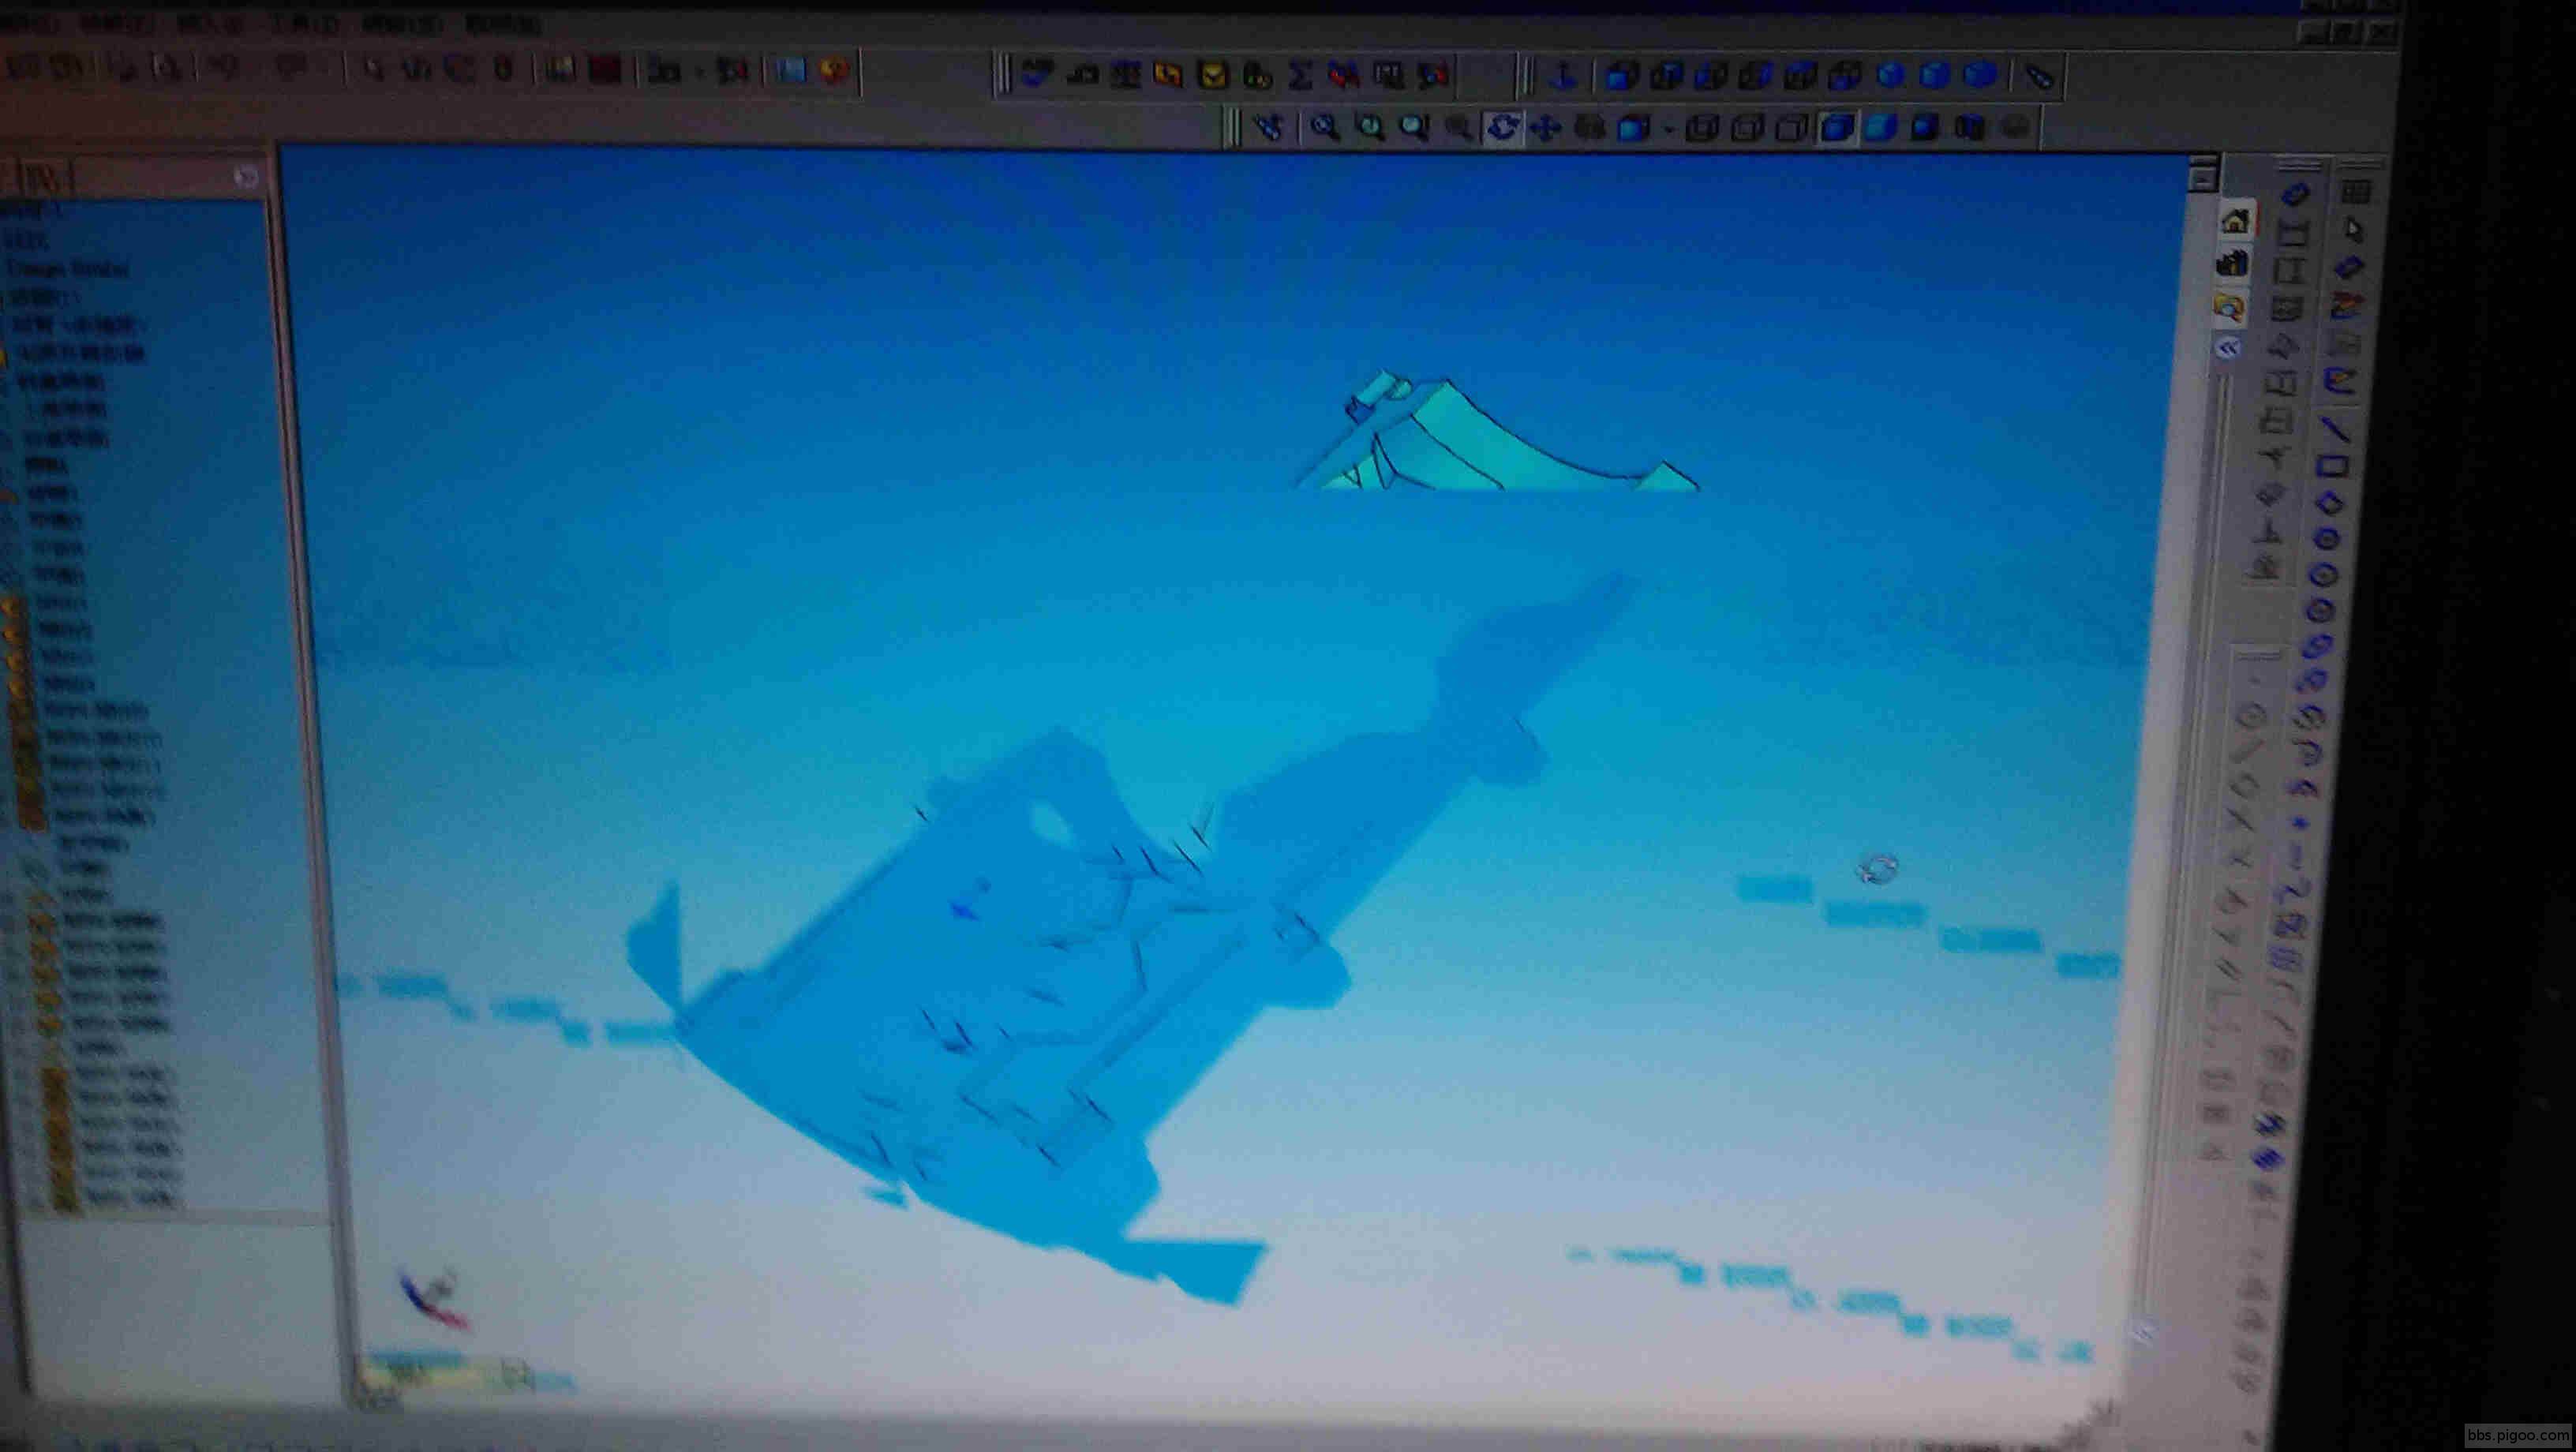Viewport: 2576px width, 1452px height.
Task: Switch to the Top view
Action: click(x=1802, y=75)
